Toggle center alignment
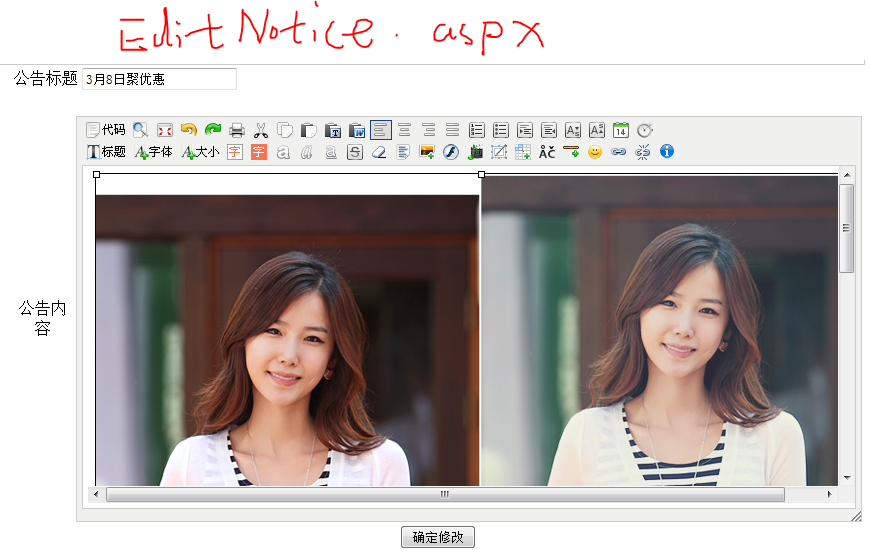Viewport: 869px width, 552px height. click(405, 130)
